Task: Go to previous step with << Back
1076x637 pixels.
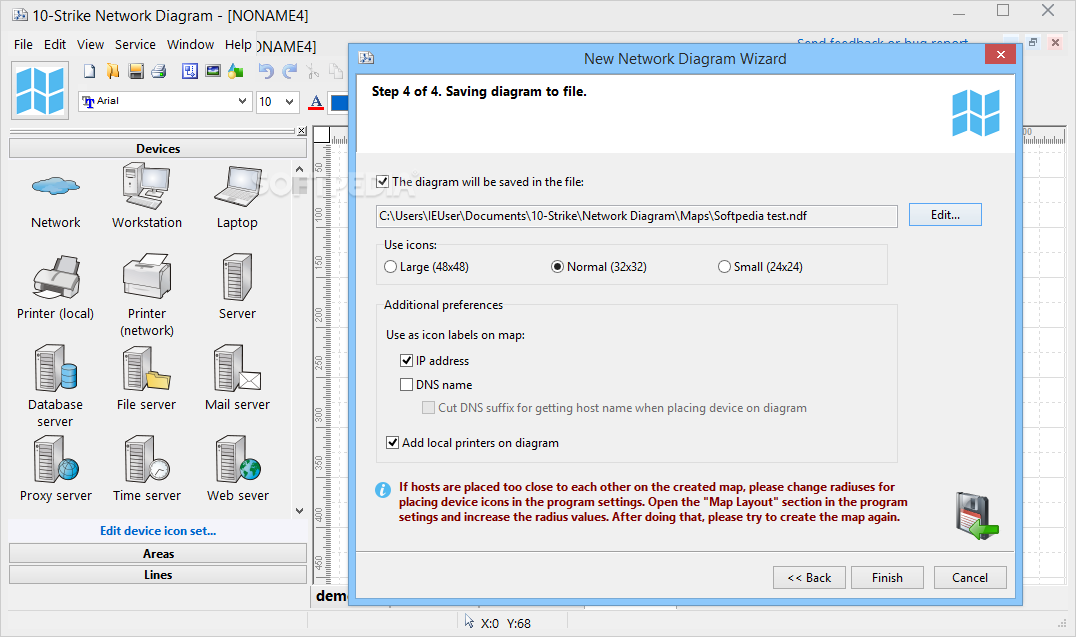Action: coord(809,578)
